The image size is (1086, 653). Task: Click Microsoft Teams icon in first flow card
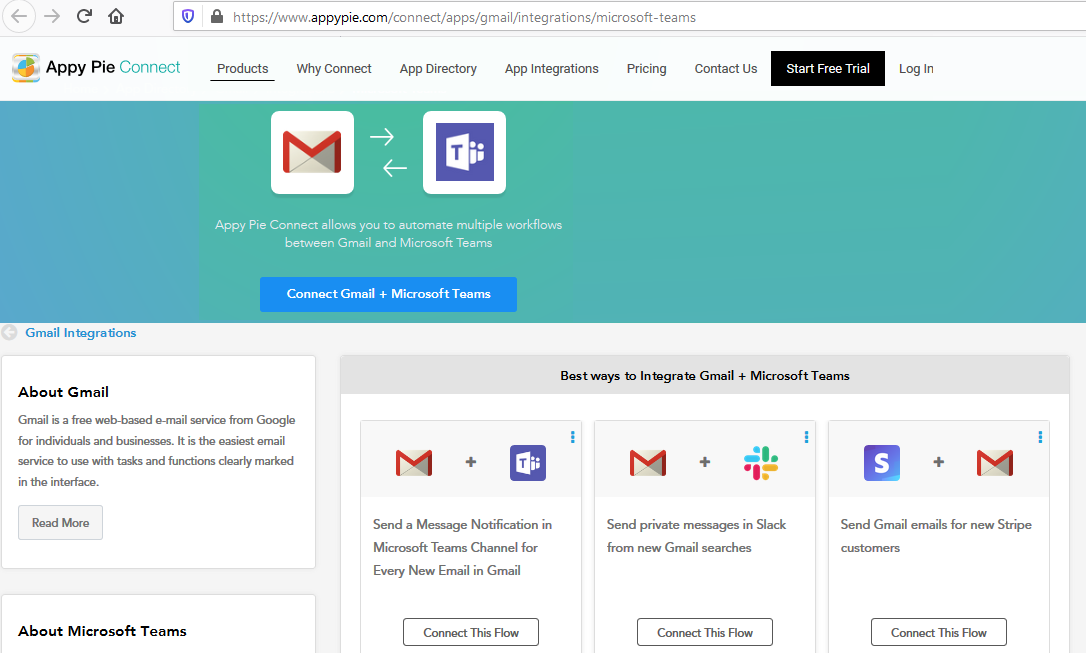coord(528,463)
